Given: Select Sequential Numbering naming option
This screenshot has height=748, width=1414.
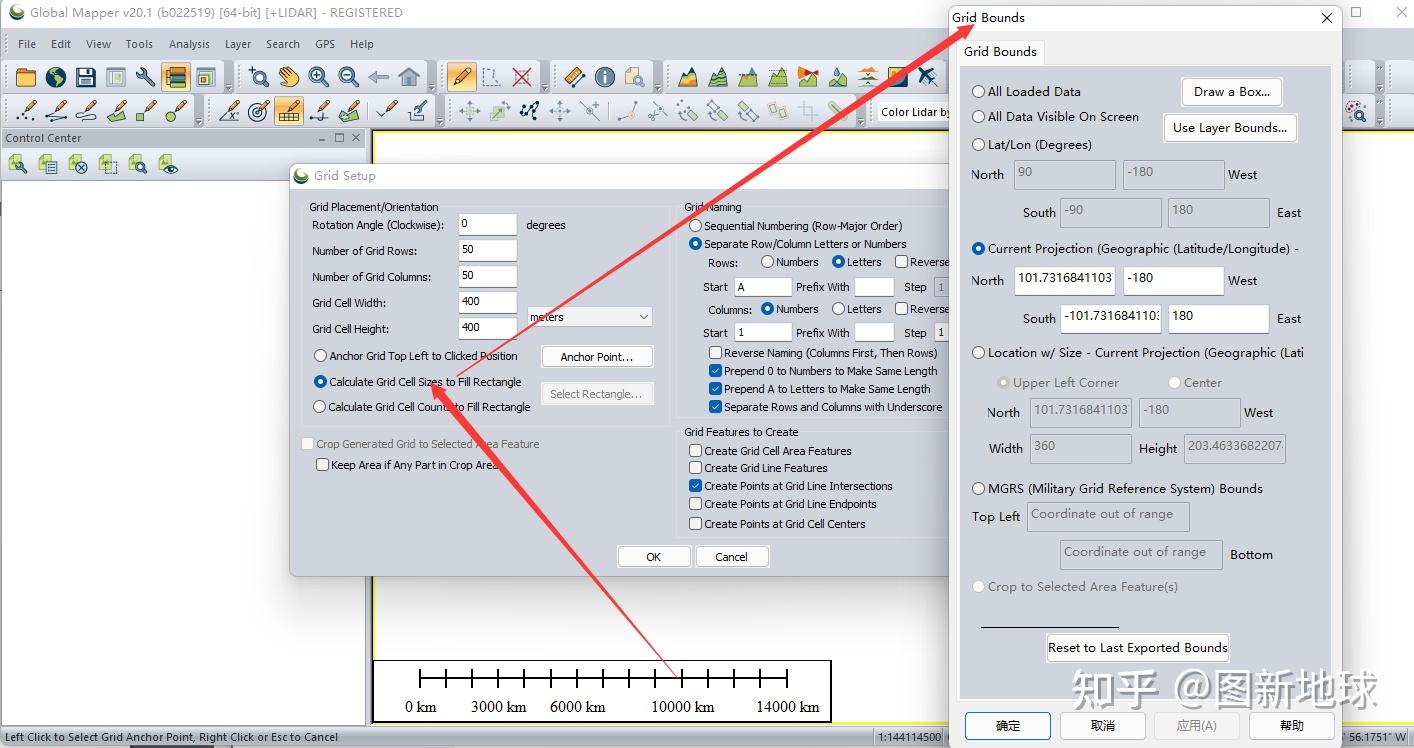Looking at the screenshot, I should [695, 226].
